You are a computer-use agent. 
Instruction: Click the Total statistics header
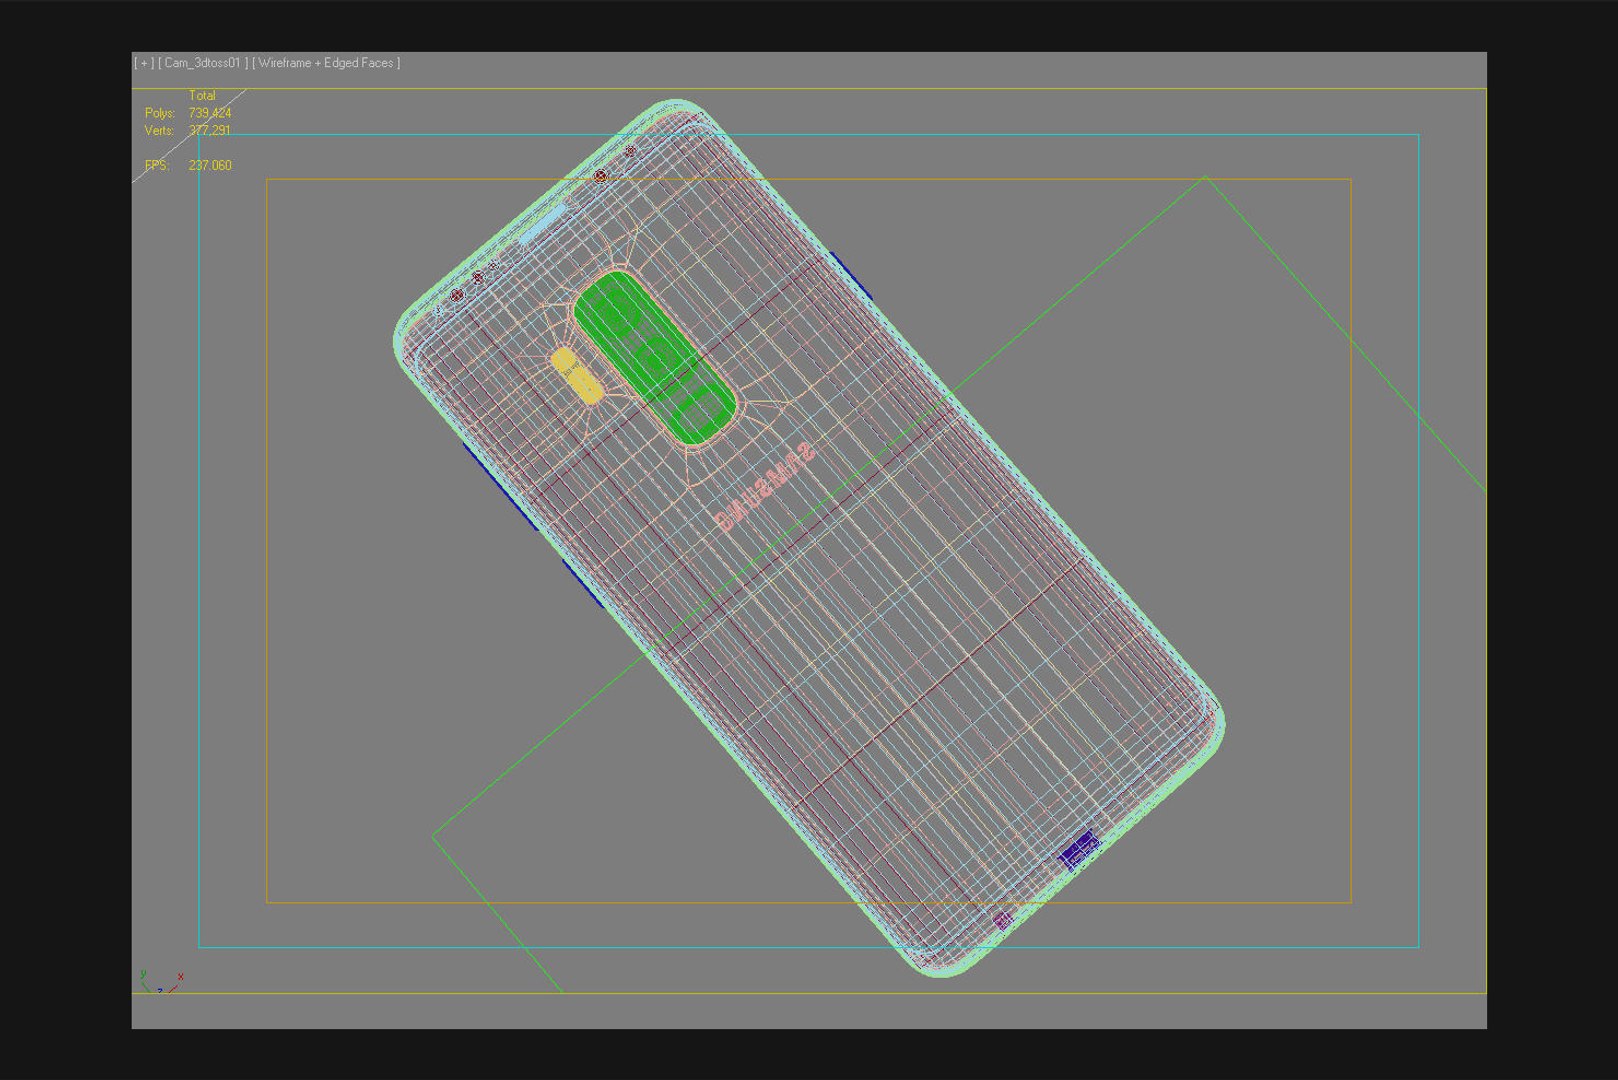[202, 96]
